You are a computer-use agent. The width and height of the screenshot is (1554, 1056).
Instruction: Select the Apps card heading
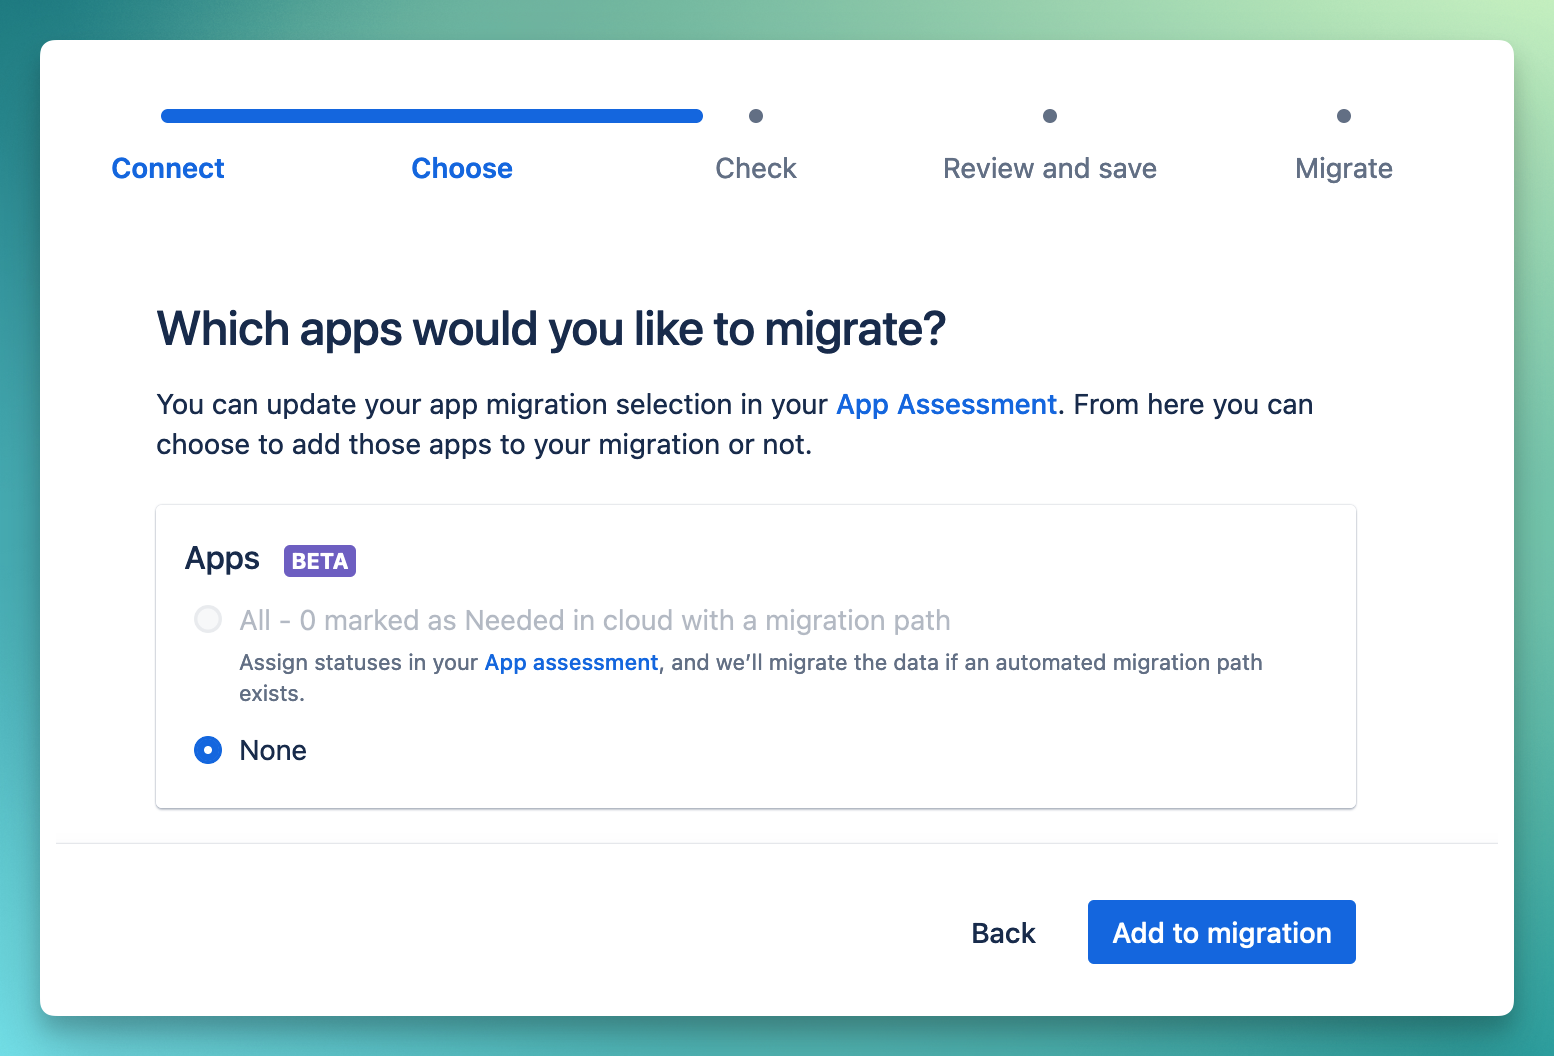221,558
